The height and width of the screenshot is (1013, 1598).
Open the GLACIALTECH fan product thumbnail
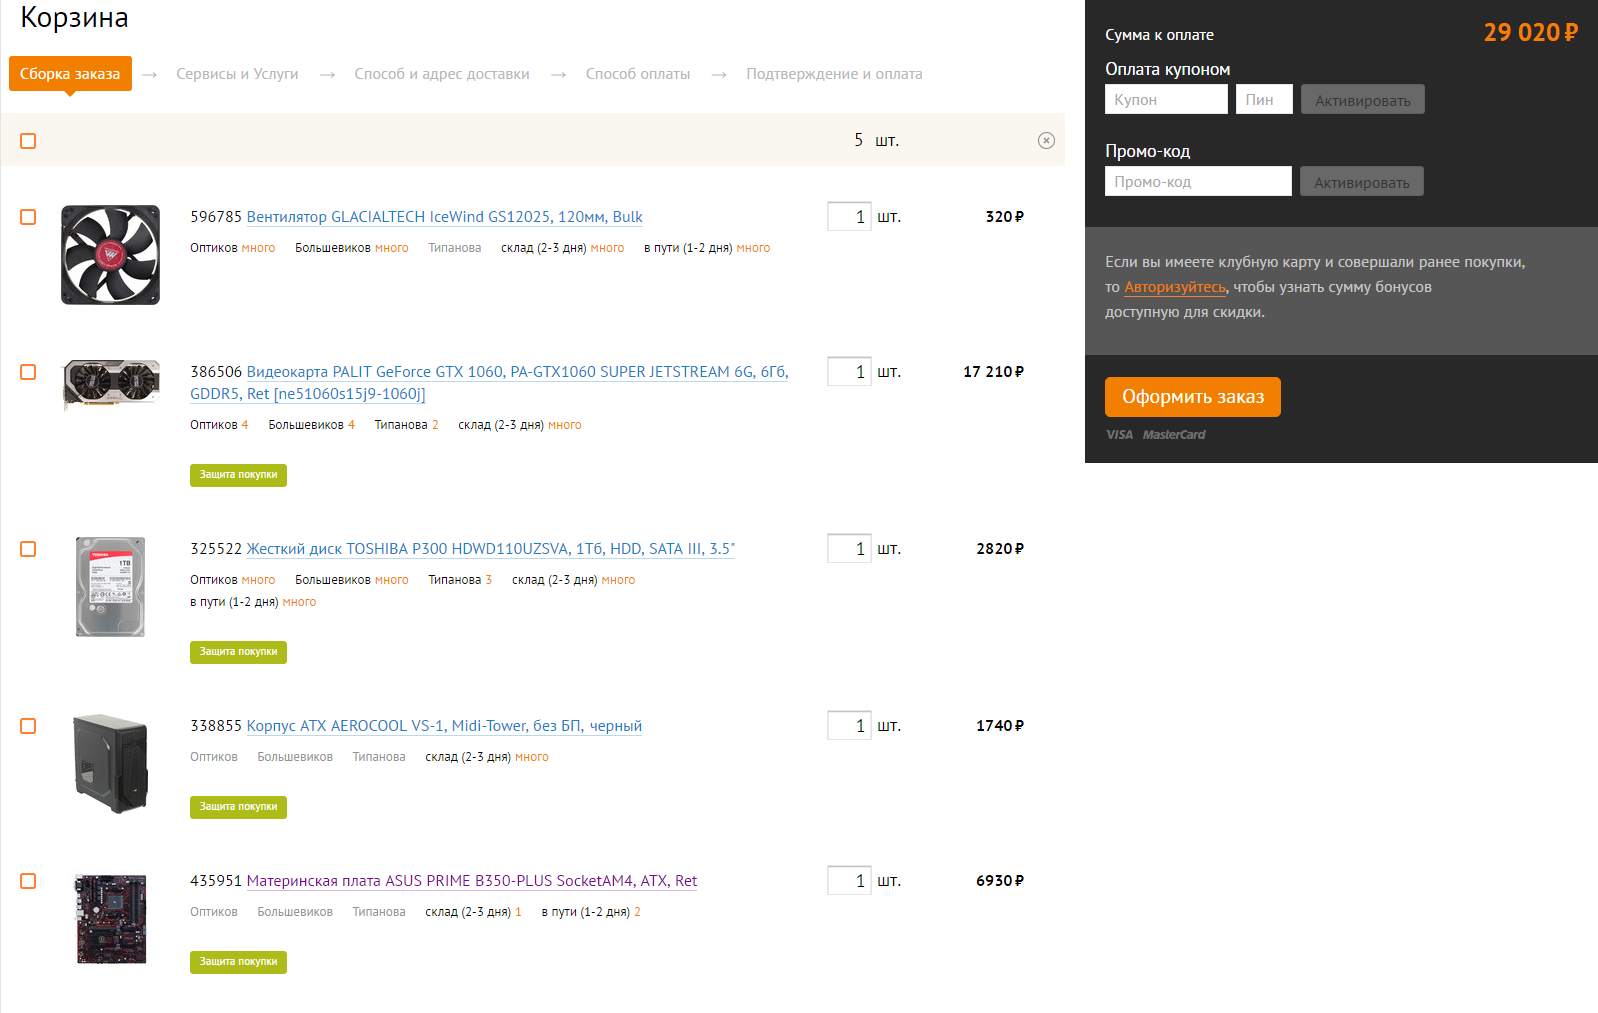pos(110,255)
